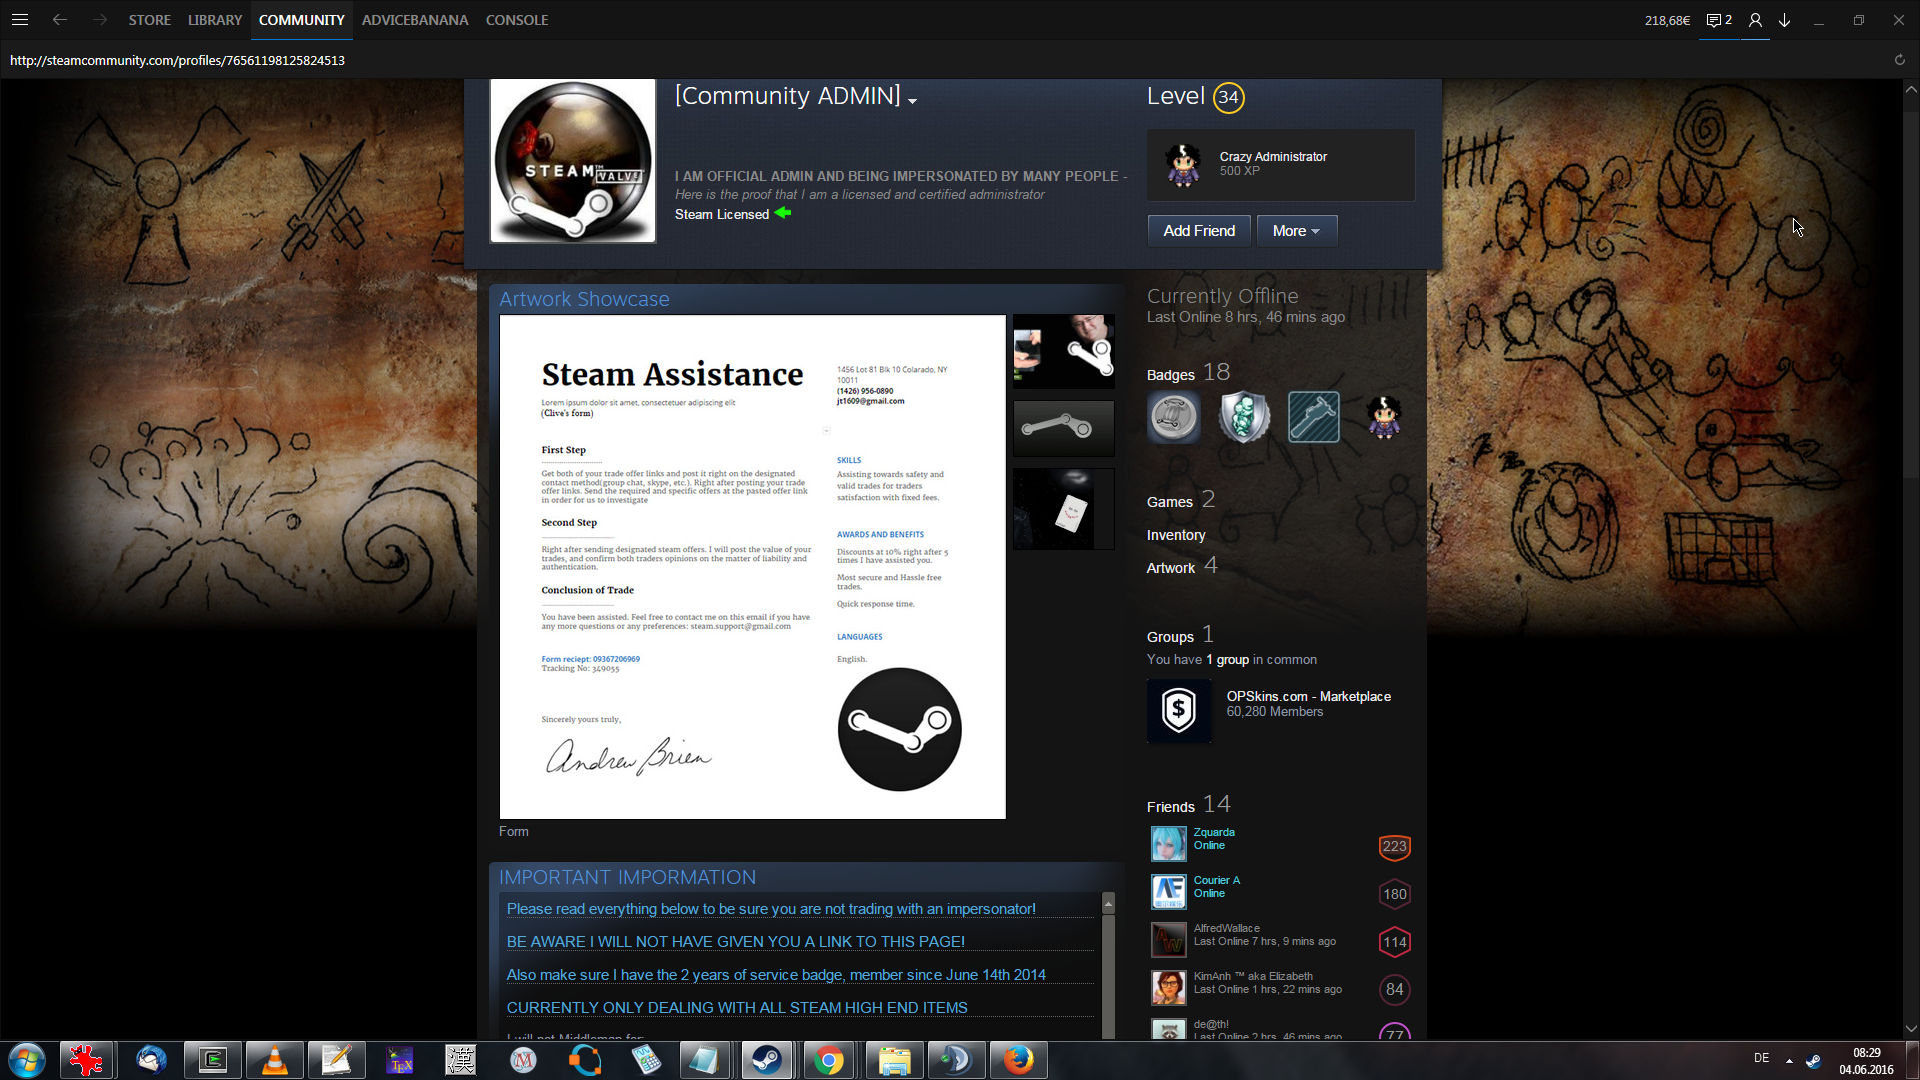1920x1080 pixels.
Task: Click the Level 34 badge circle
Action: (1228, 98)
